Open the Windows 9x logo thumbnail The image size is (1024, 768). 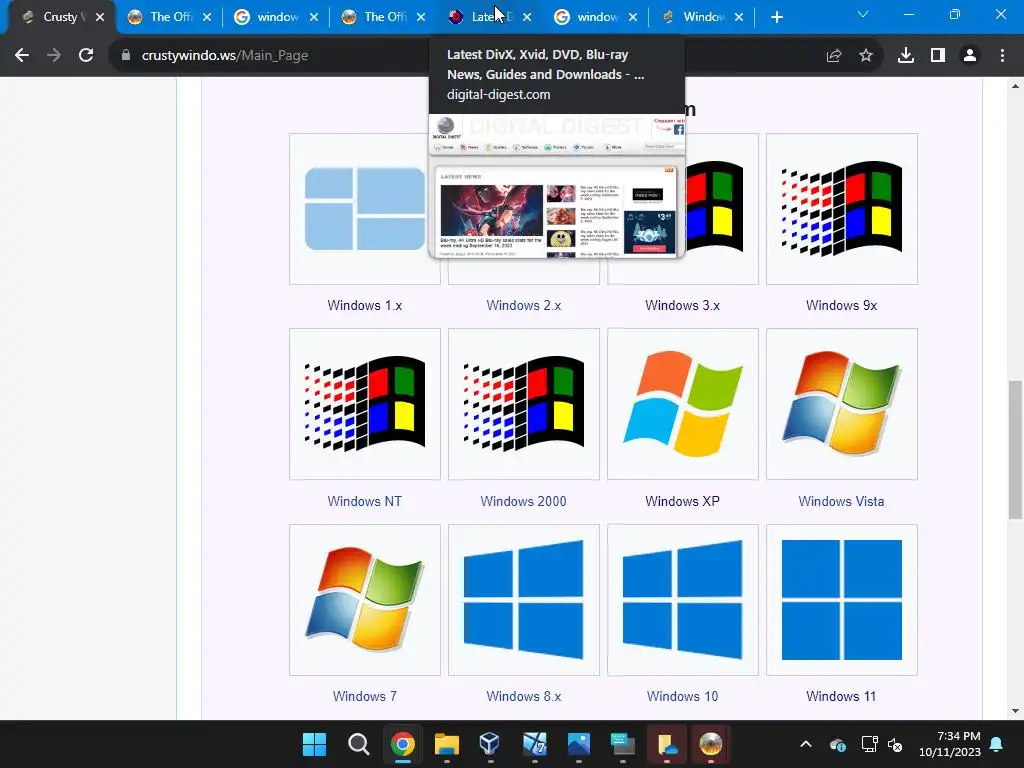[842, 209]
